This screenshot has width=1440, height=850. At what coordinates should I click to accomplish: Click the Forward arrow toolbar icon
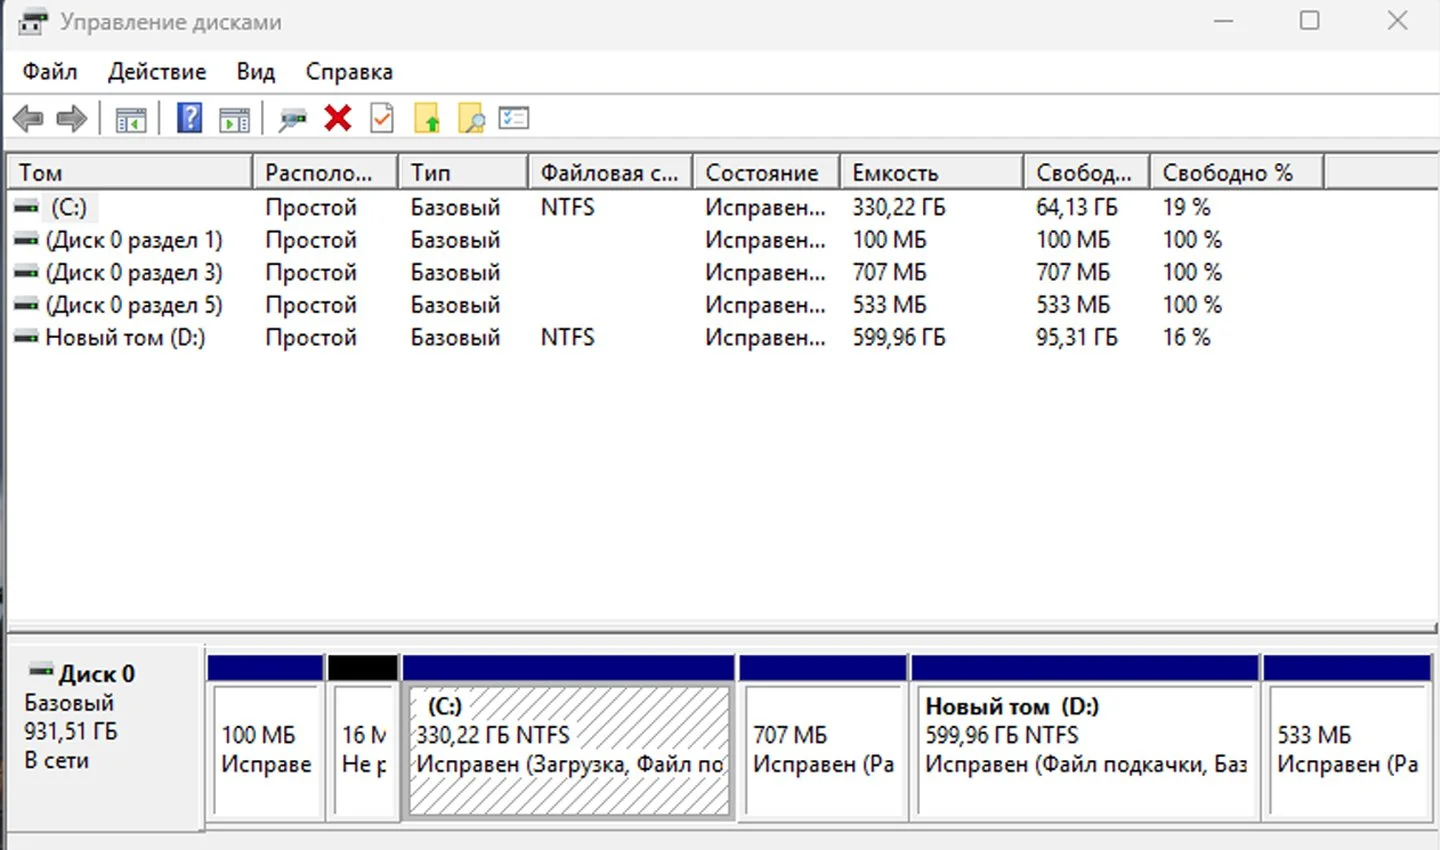72,119
